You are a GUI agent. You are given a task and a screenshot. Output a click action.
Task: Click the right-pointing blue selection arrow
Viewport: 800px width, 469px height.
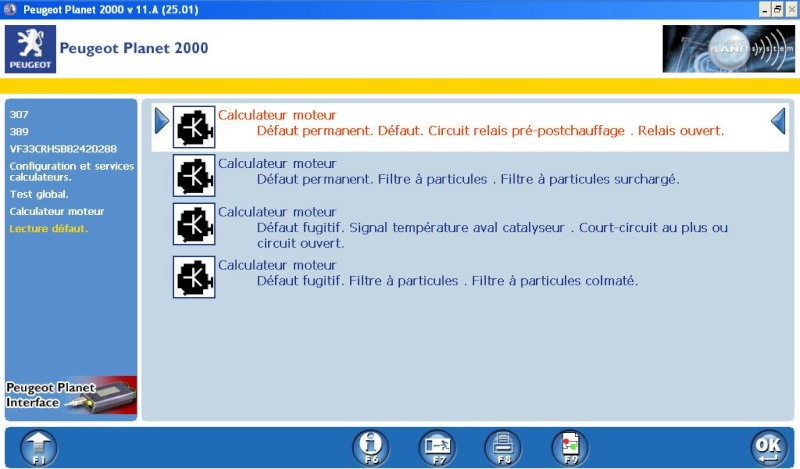162,121
